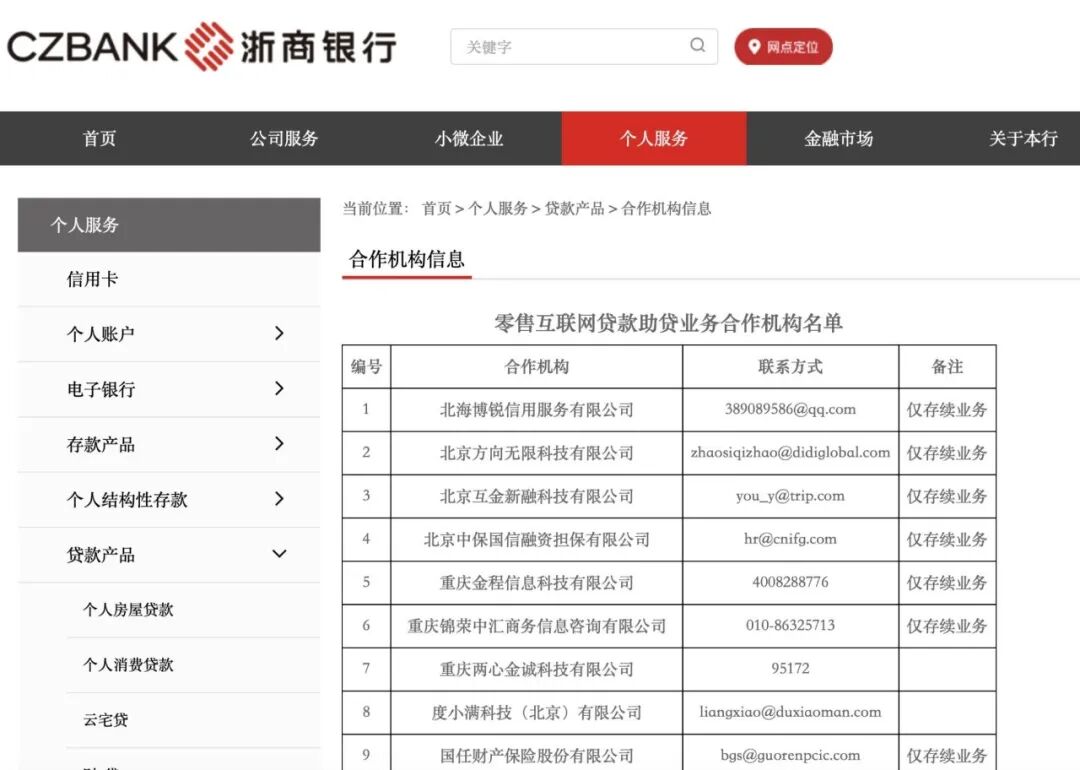Expand the 个人结构性存款 chevron
The image size is (1080, 770).
pos(279,499)
